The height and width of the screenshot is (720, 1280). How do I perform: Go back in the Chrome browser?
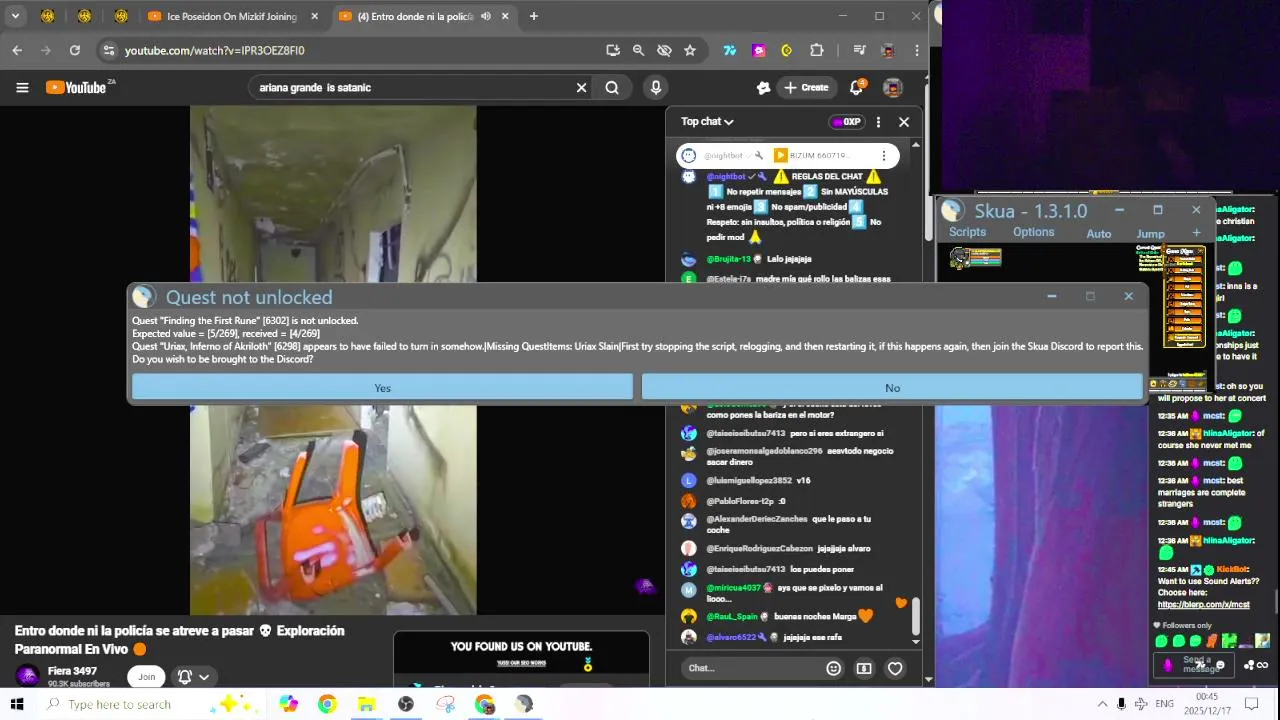click(x=17, y=50)
